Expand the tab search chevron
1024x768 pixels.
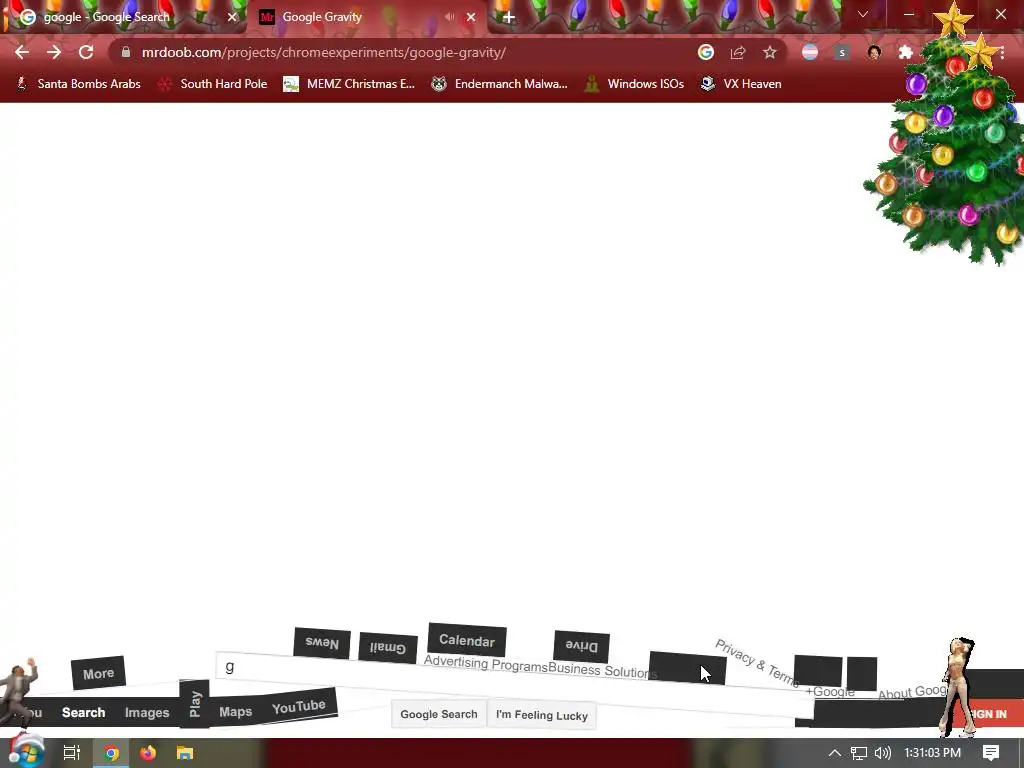[863, 14]
